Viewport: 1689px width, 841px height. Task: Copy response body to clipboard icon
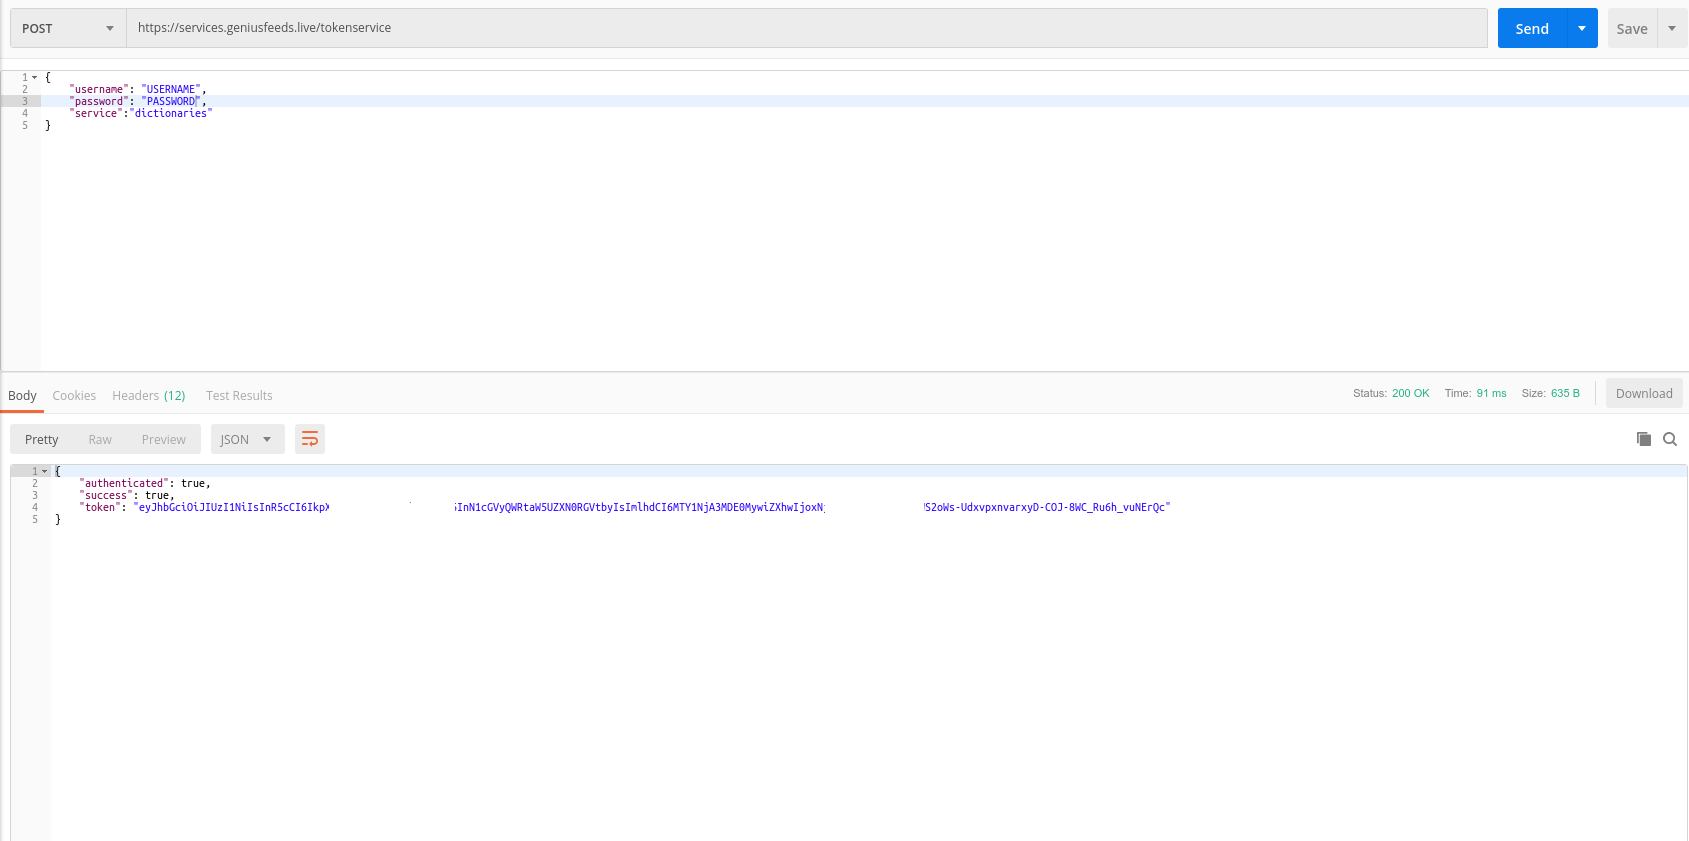pos(1643,439)
